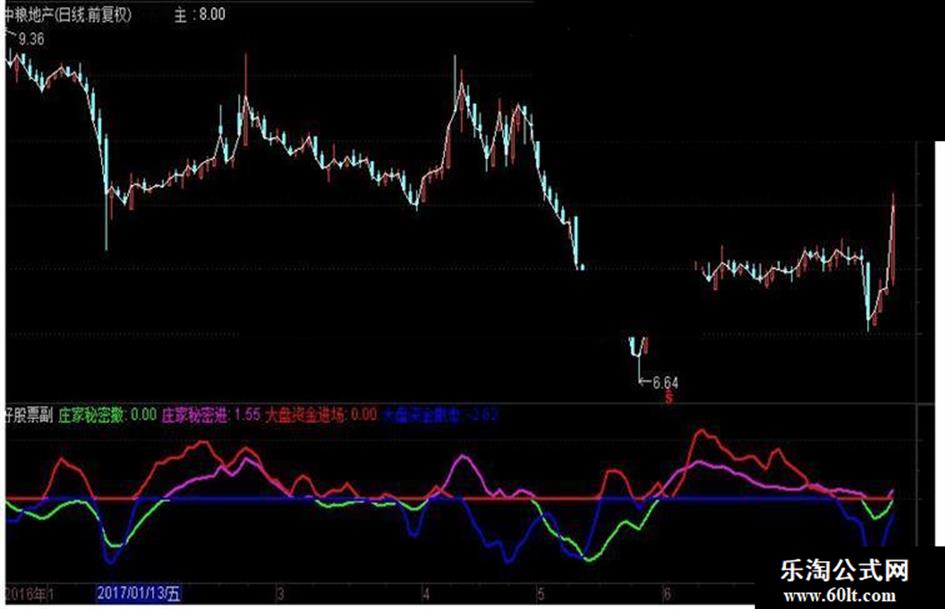Click the 2016年 label on the time axis
This screenshot has width=945, height=609.
[x=27, y=593]
